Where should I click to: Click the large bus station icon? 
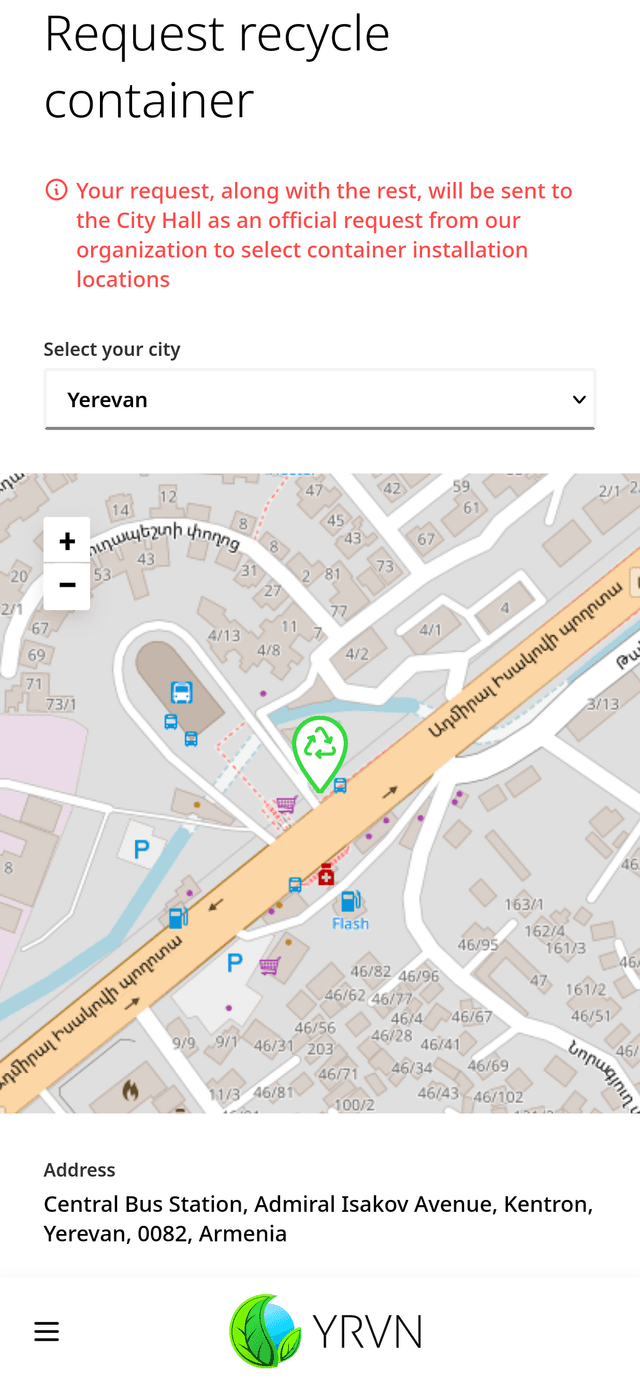tap(181, 692)
